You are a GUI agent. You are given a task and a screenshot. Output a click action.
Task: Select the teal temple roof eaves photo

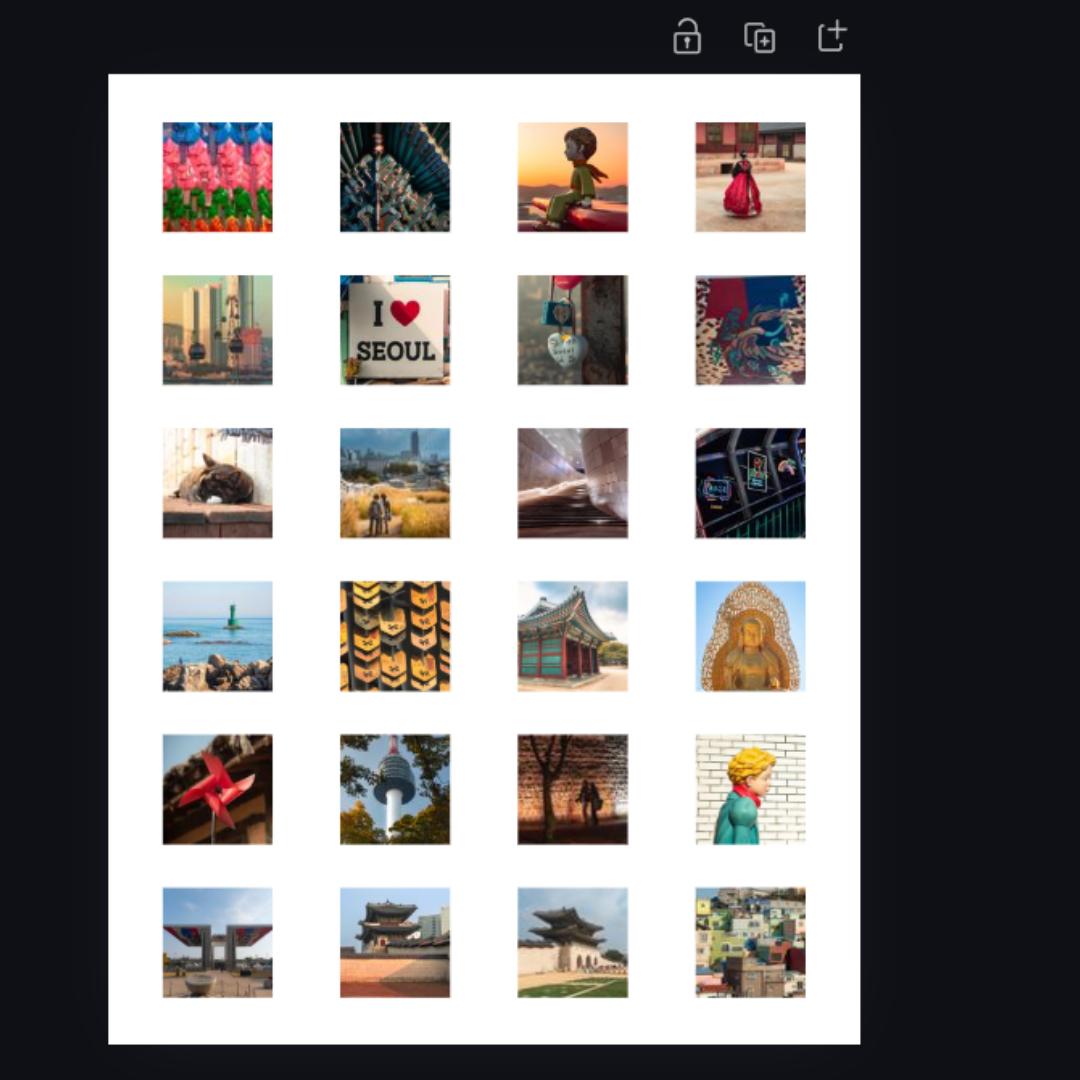click(x=395, y=177)
